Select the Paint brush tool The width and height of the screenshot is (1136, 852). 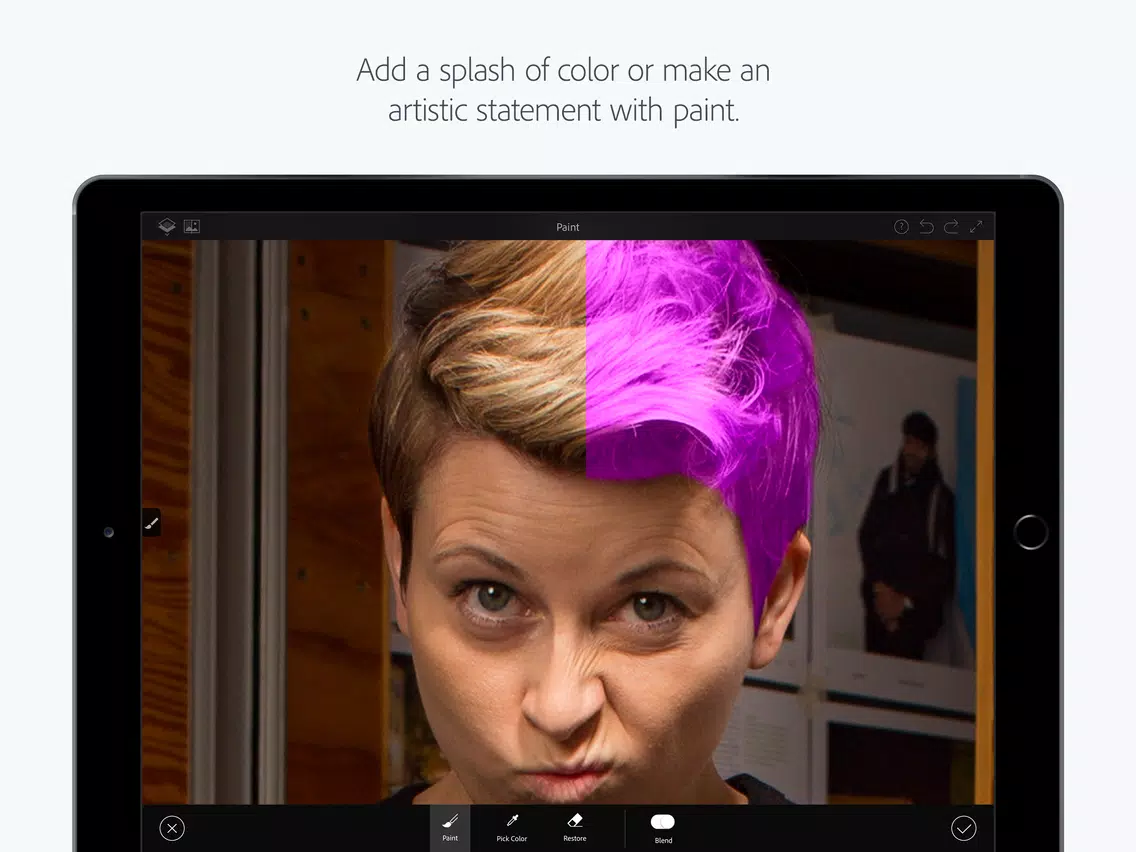[x=450, y=827]
